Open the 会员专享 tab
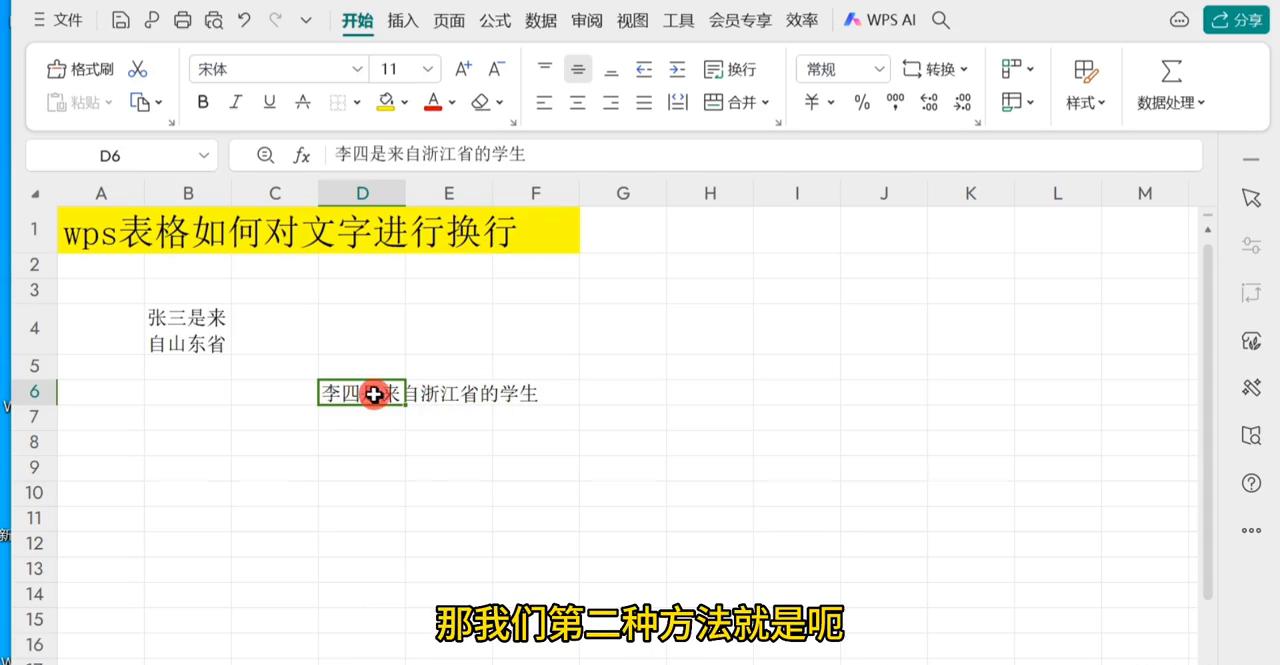Image resolution: width=1280 pixels, height=665 pixels. pyautogui.click(x=741, y=20)
